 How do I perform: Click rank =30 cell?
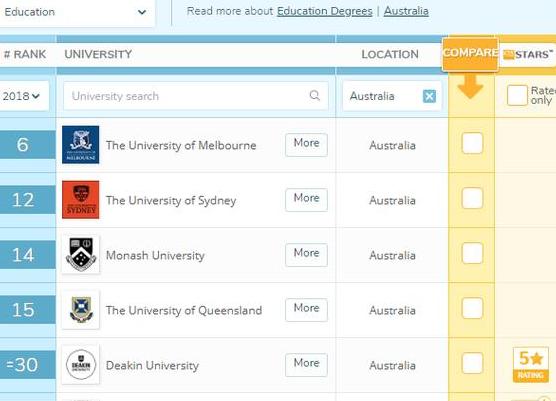pos(28,364)
